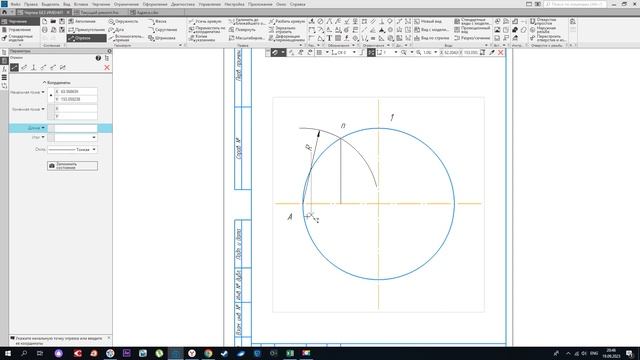Open the Оформление menu
Image resolution: width=640 pixels, height=360 pixels.
click(155, 4)
